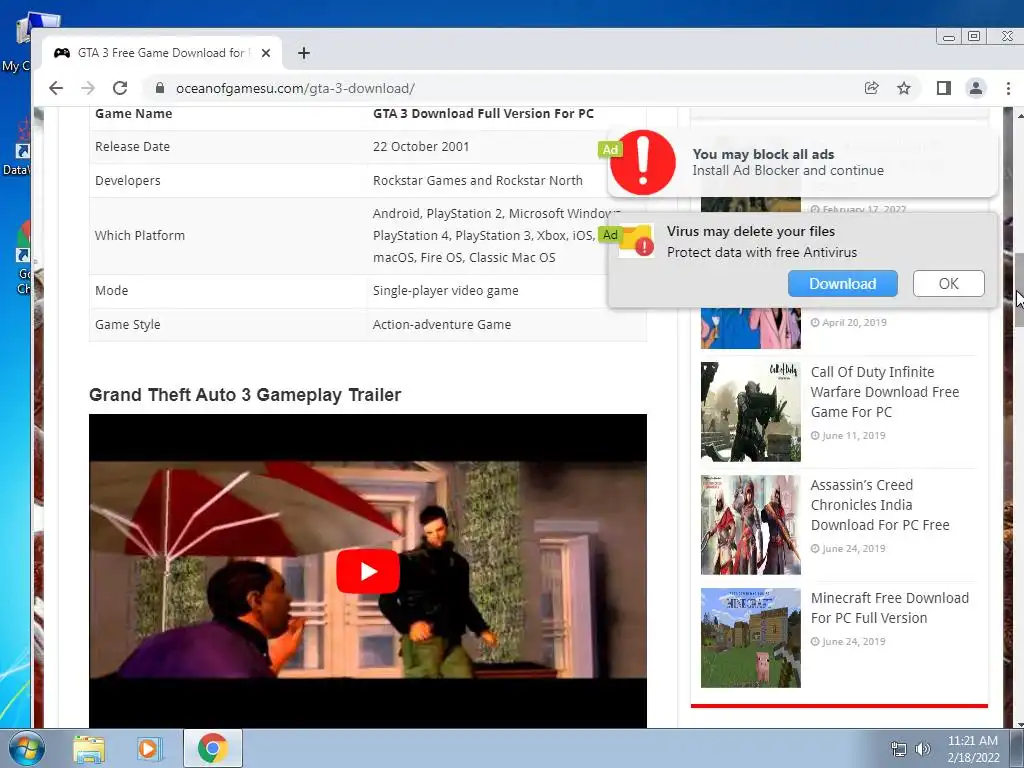Close the GTA 3 Free Game Download tab
The width and height of the screenshot is (1024, 768).
point(266,53)
